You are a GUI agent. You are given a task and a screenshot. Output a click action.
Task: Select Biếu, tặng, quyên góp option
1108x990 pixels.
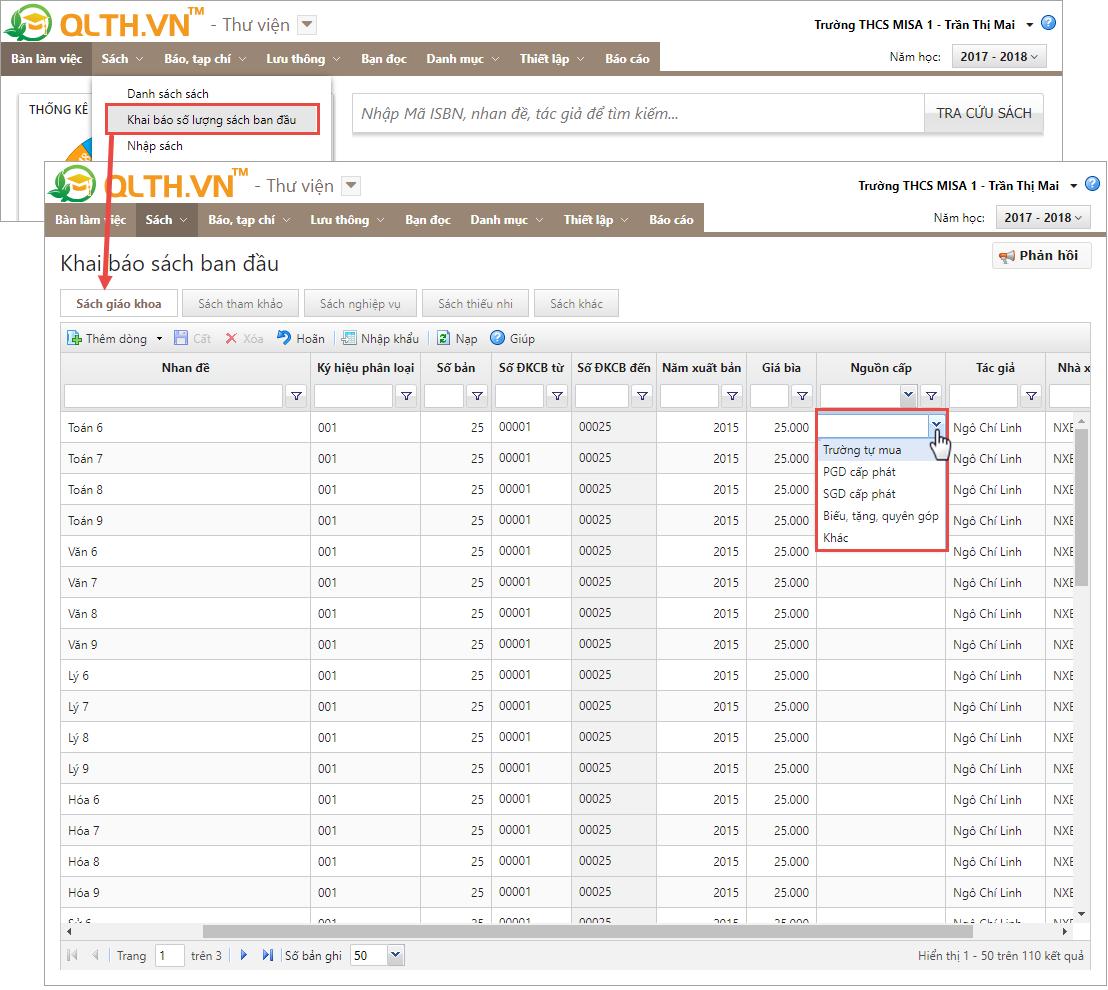pos(880,516)
